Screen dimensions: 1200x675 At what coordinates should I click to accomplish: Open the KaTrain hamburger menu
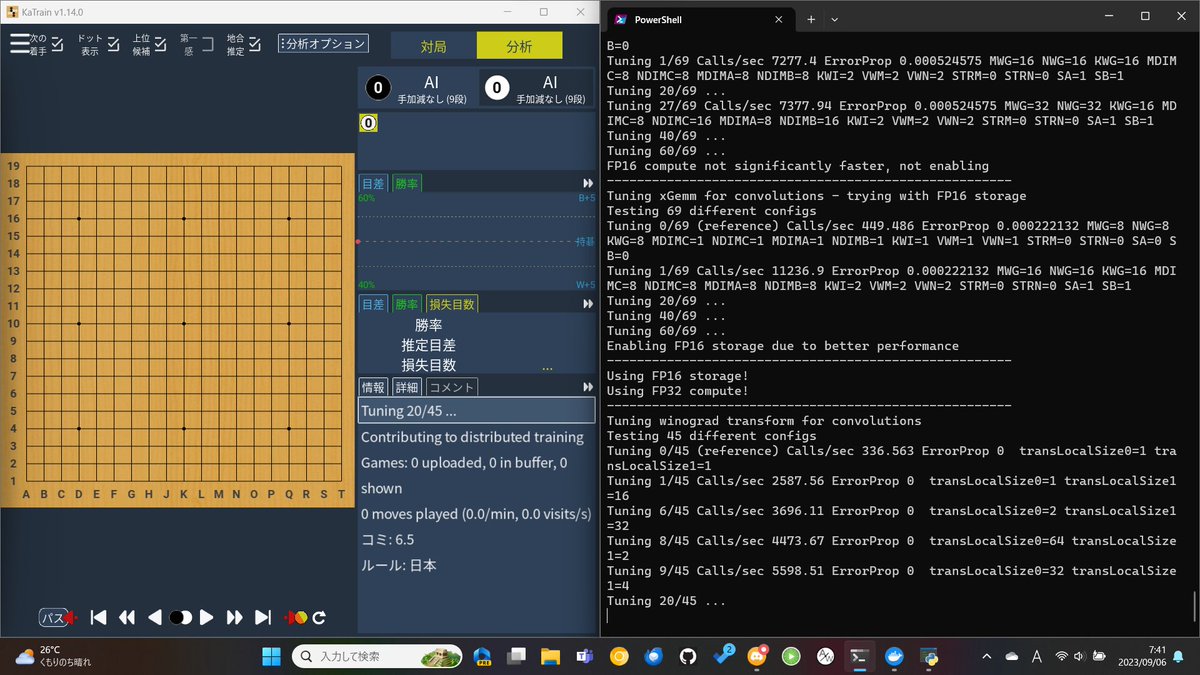pyautogui.click(x=19, y=44)
